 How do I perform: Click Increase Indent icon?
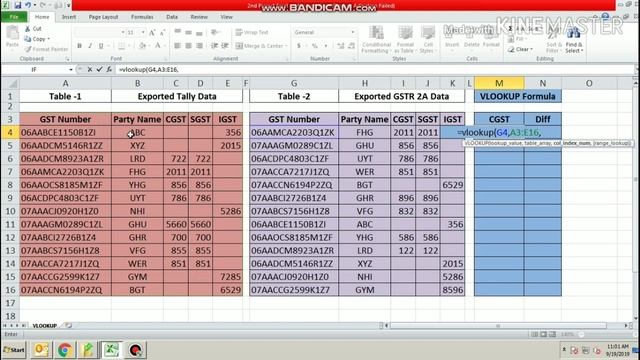[x=225, y=46]
